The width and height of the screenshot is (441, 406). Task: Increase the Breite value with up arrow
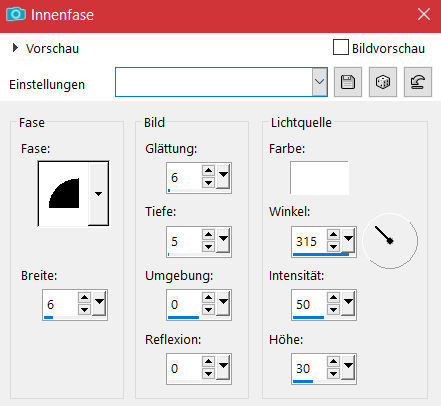[84, 297]
